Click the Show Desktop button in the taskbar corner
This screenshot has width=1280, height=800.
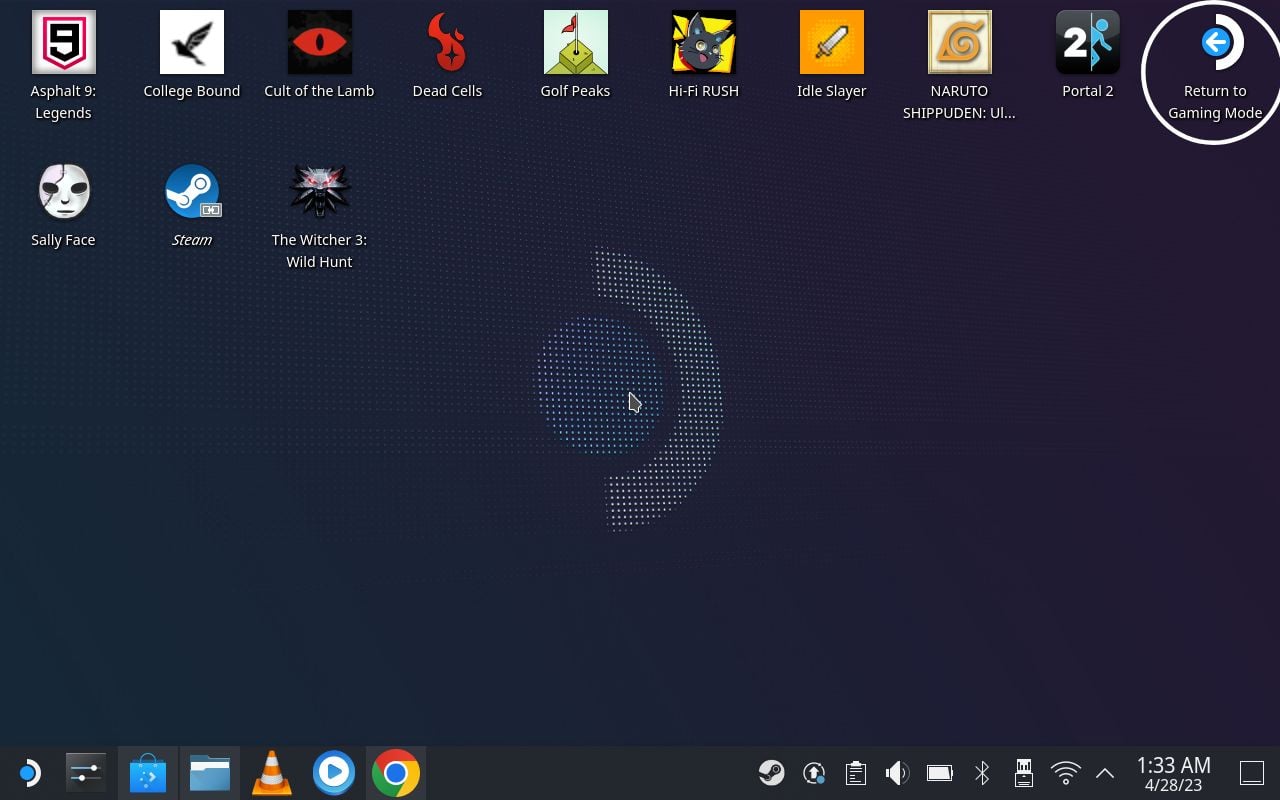click(x=1252, y=773)
